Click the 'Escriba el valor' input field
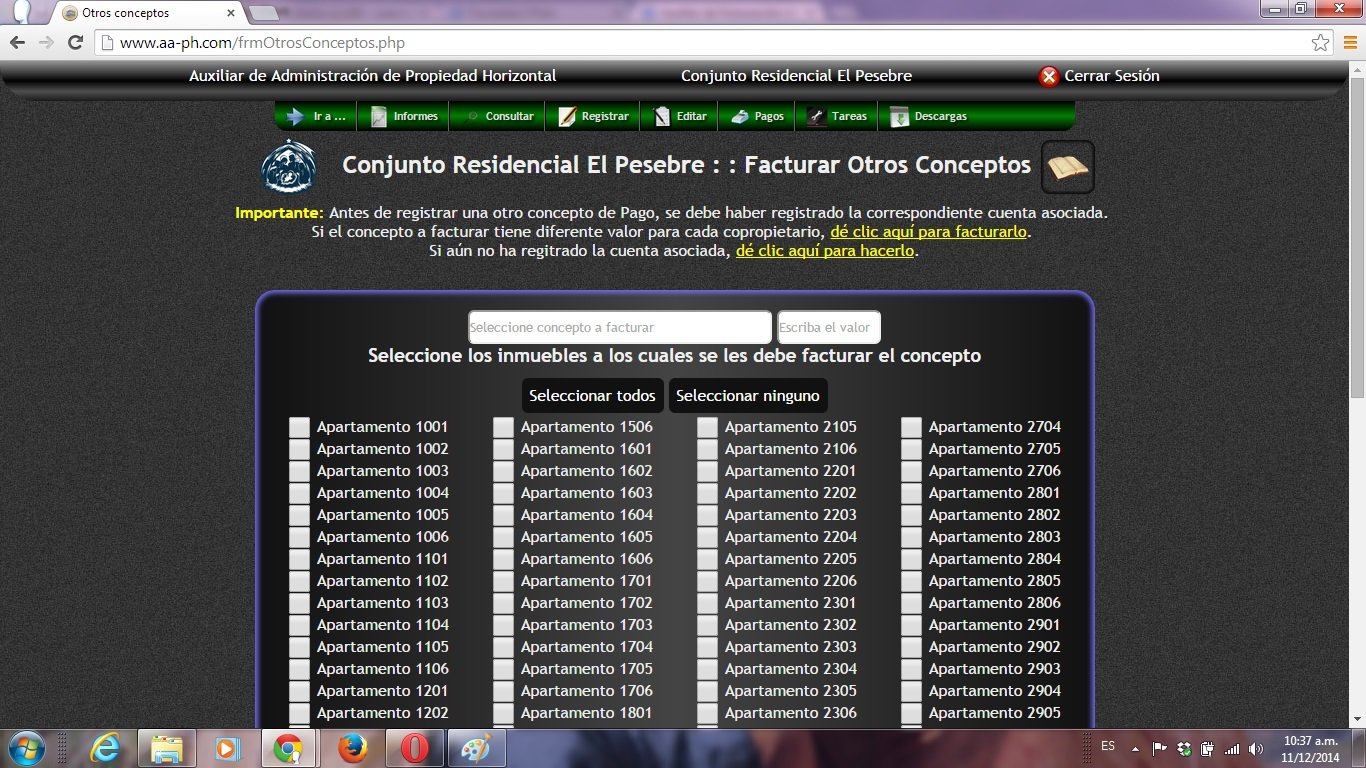The image size is (1366, 768). [x=829, y=328]
